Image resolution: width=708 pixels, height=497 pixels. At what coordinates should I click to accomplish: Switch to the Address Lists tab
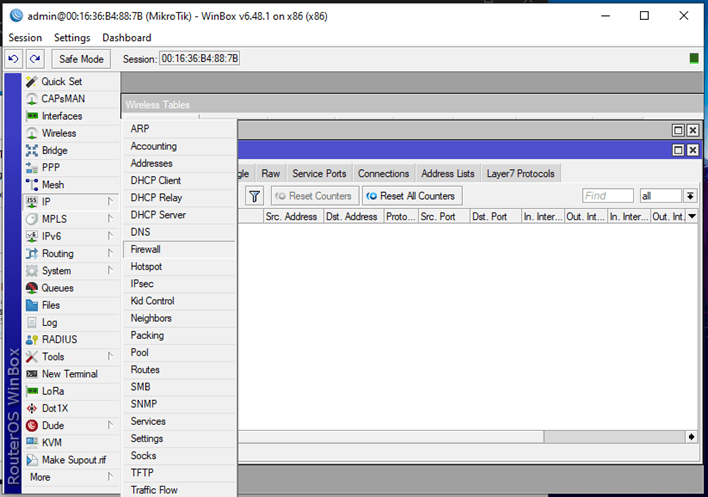pos(448,174)
